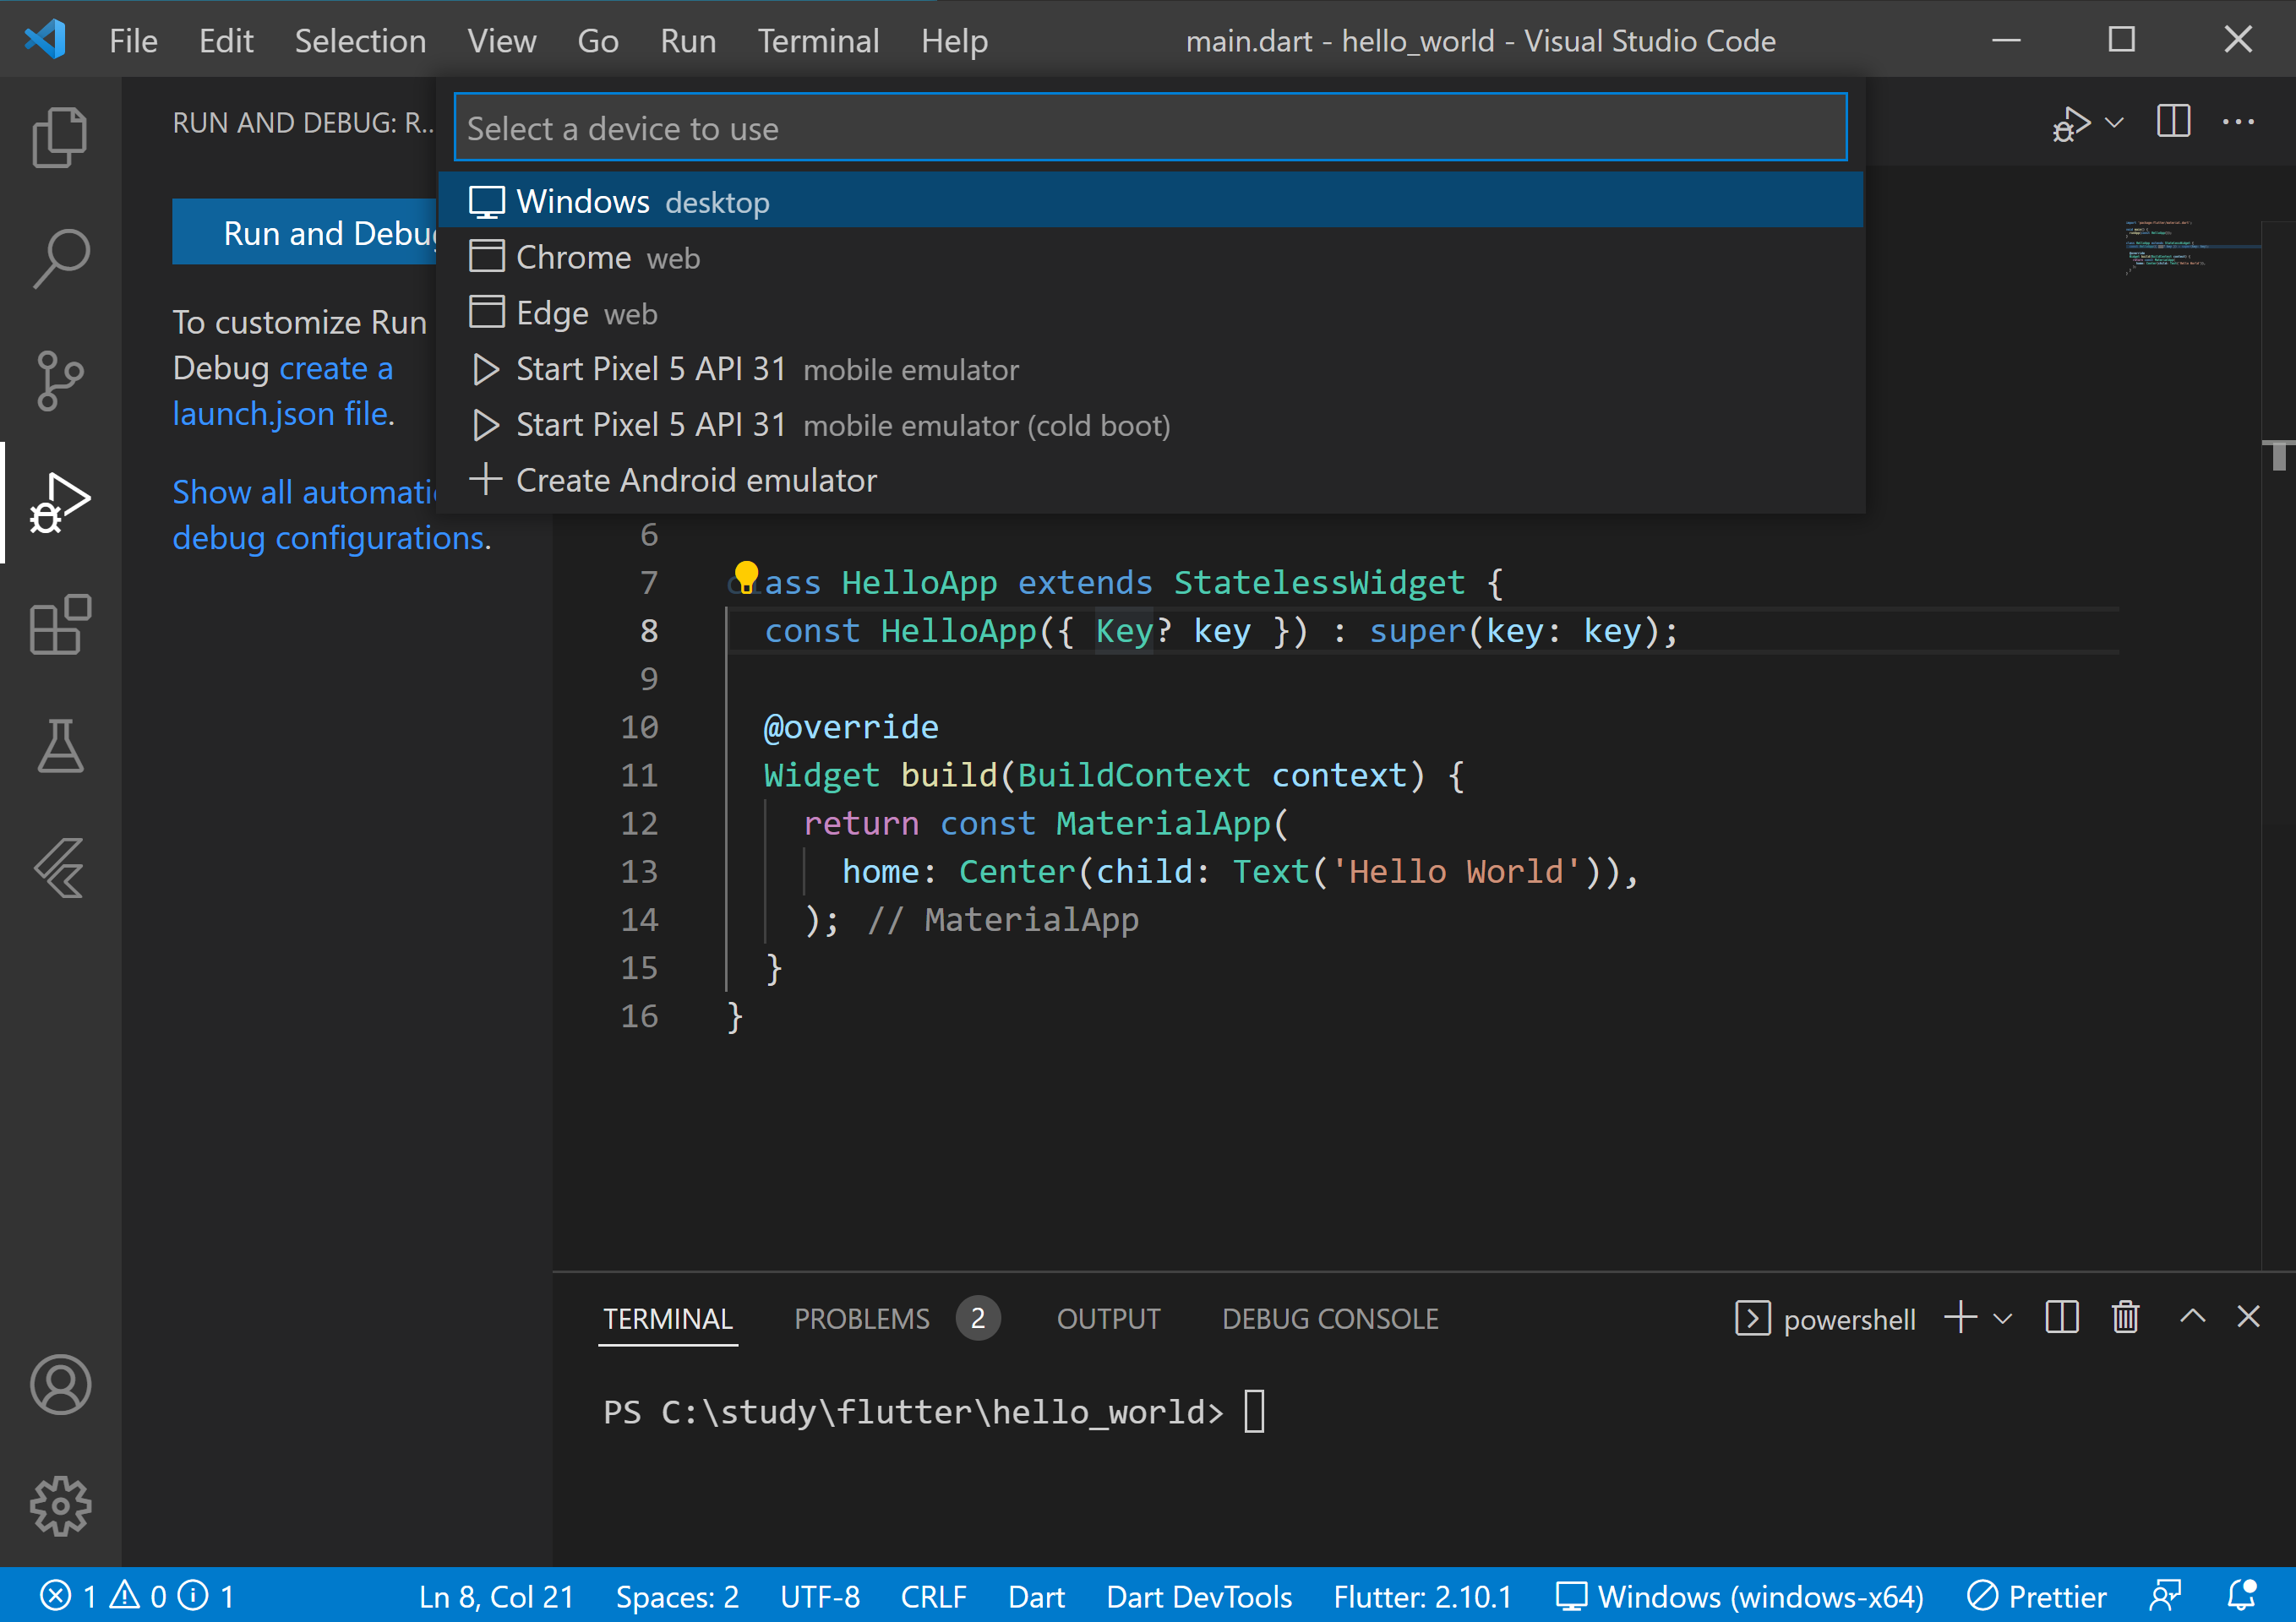The height and width of the screenshot is (1622, 2296).
Task: Kill terminal with trash icon
Action: pyautogui.click(x=2125, y=1318)
